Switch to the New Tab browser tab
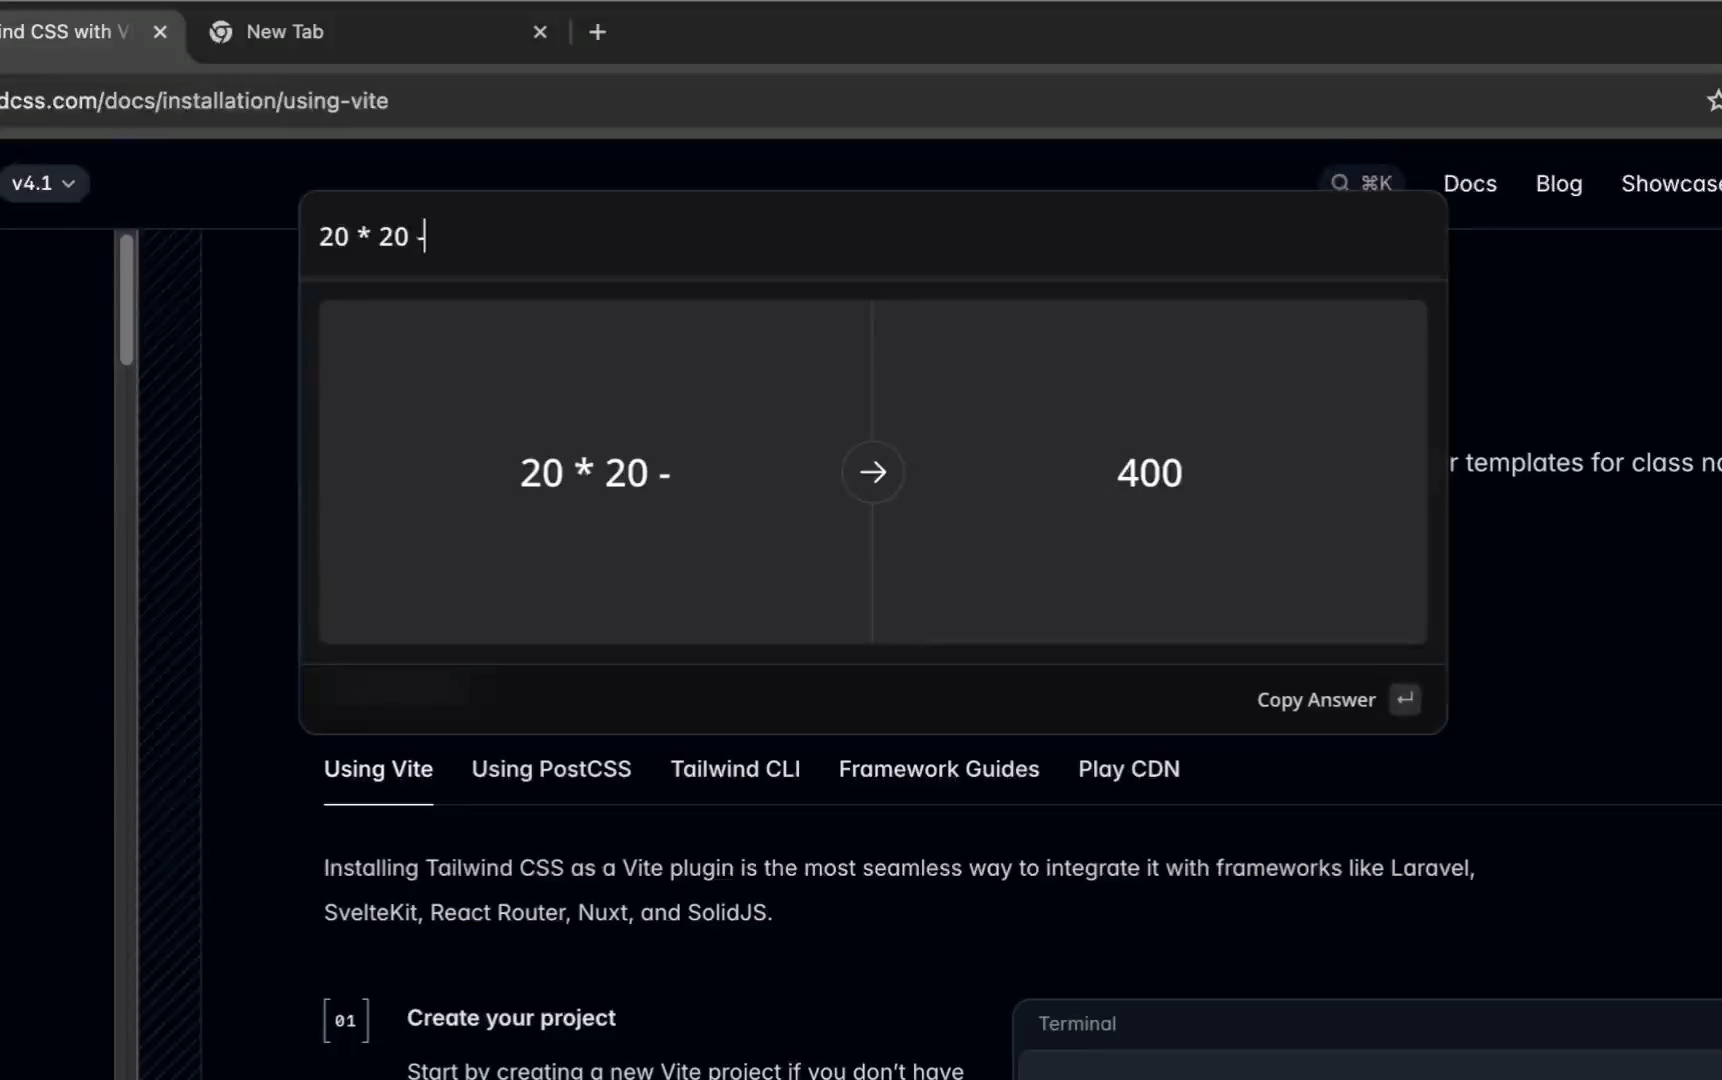This screenshot has height=1080, width=1722. pyautogui.click(x=360, y=32)
